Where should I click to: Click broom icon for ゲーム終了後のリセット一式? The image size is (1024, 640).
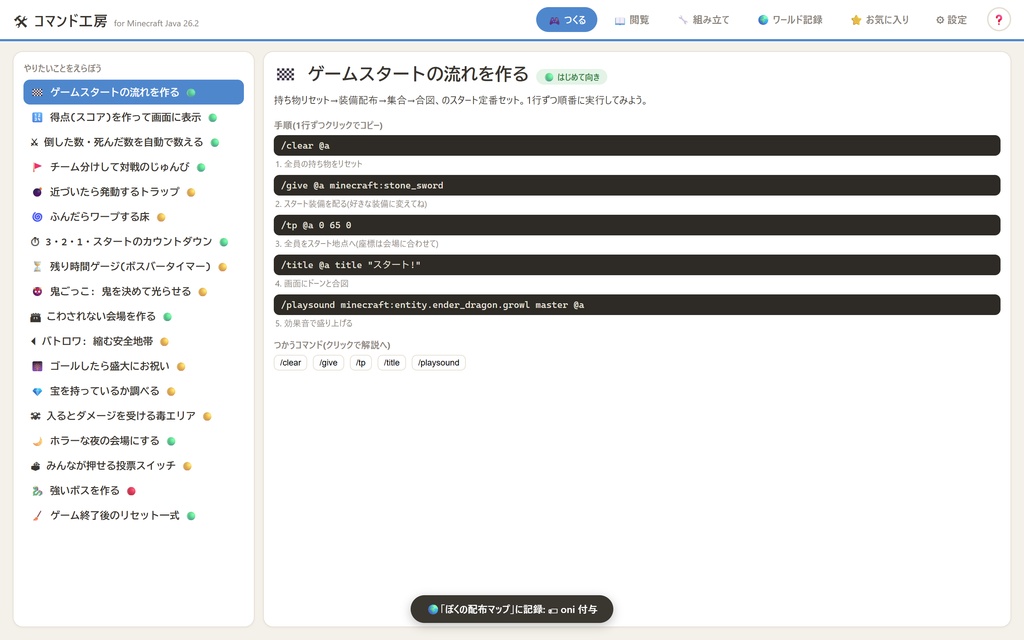(37, 515)
